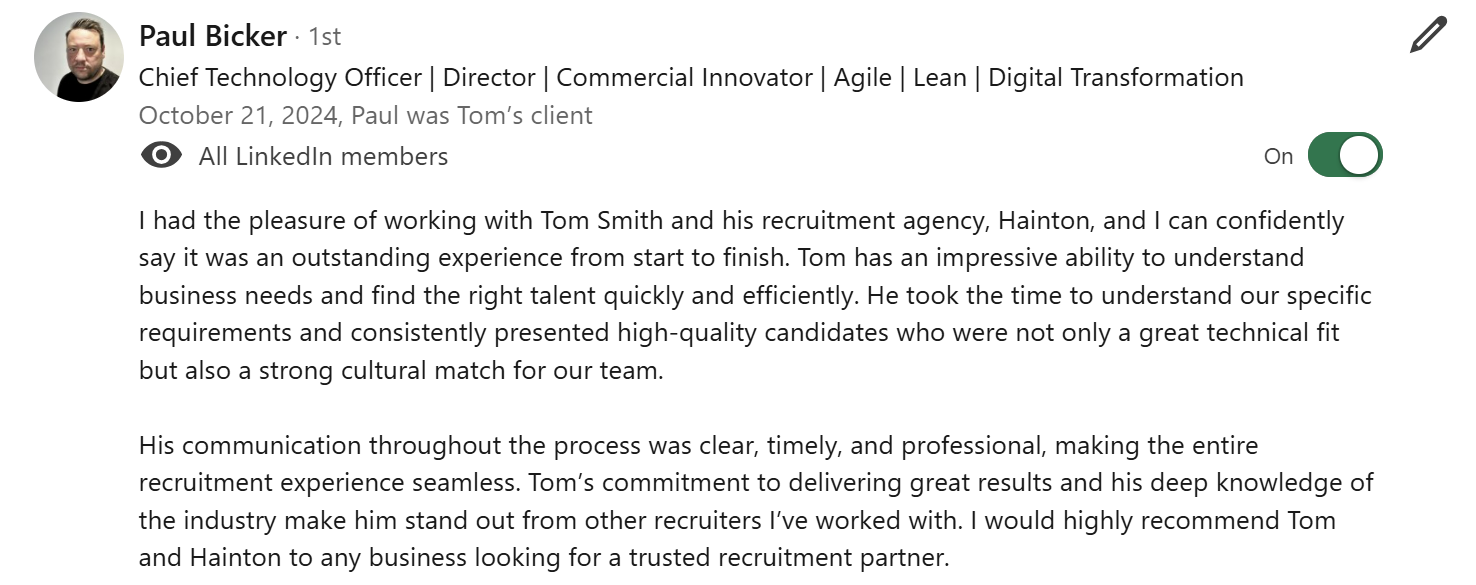Click the On label beside the toggle

pyautogui.click(x=1278, y=156)
